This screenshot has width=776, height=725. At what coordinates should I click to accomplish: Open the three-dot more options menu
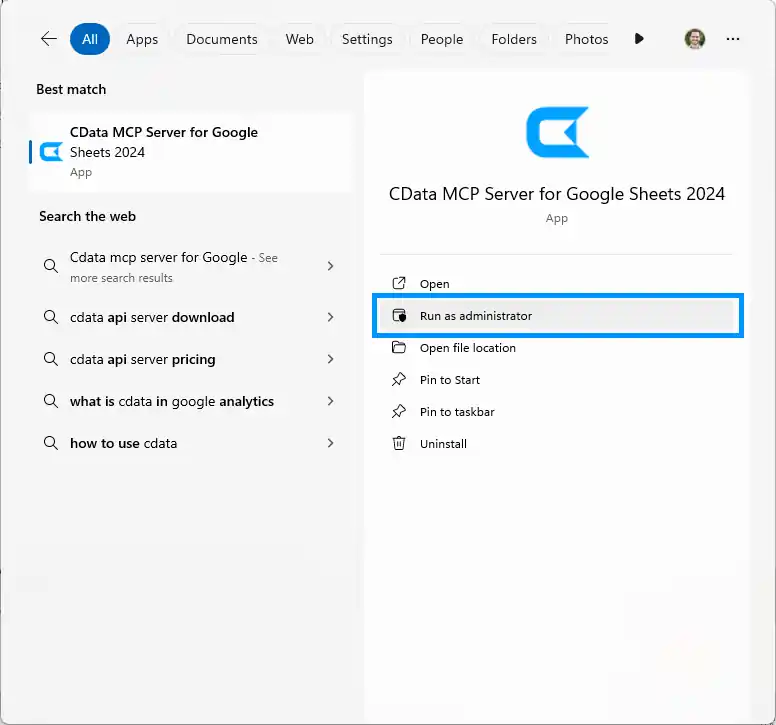pyautogui.click(x=733, y=39)
